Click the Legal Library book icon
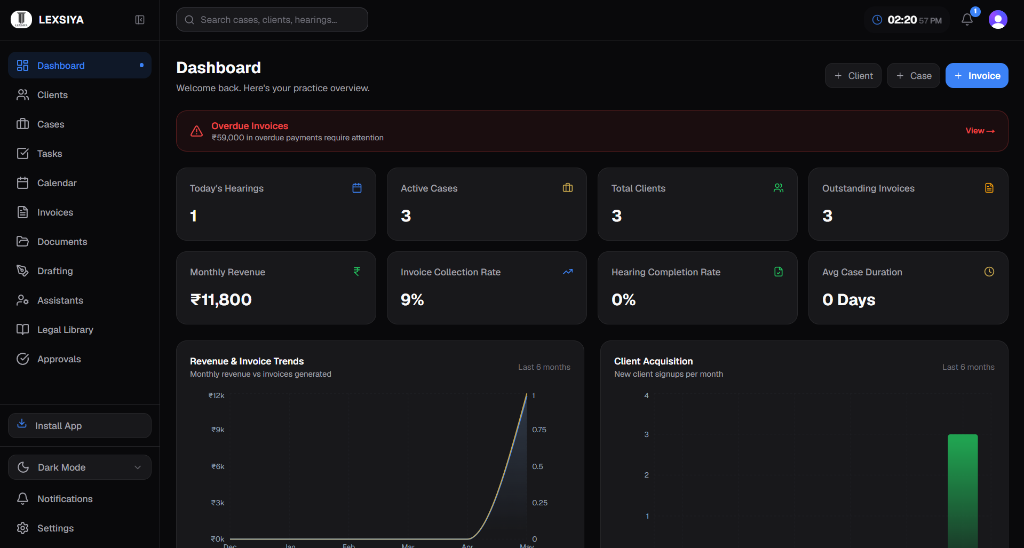The height and width of the screenshot is (548, 1024). 23,330
